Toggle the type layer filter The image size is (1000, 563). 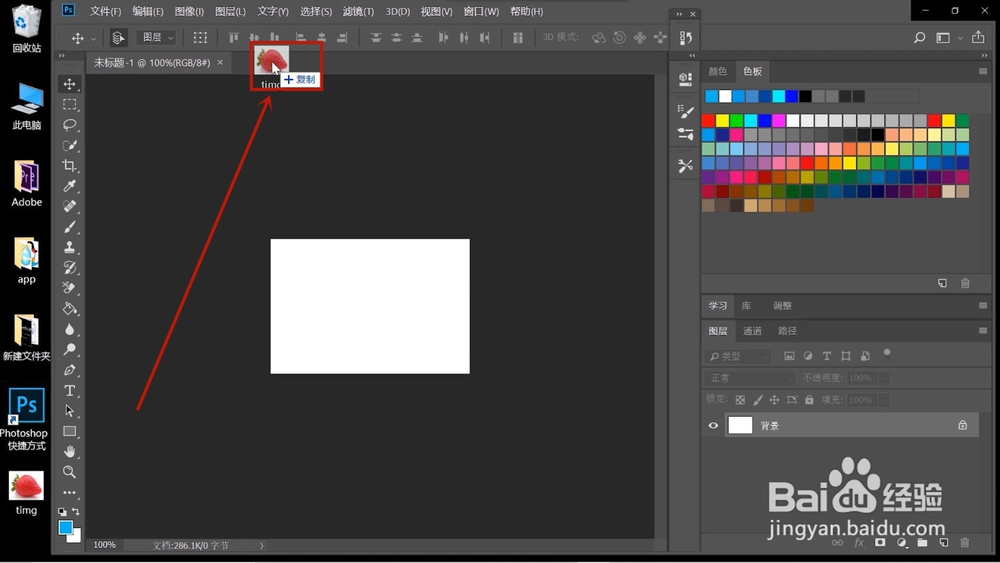tap(827, 356)
